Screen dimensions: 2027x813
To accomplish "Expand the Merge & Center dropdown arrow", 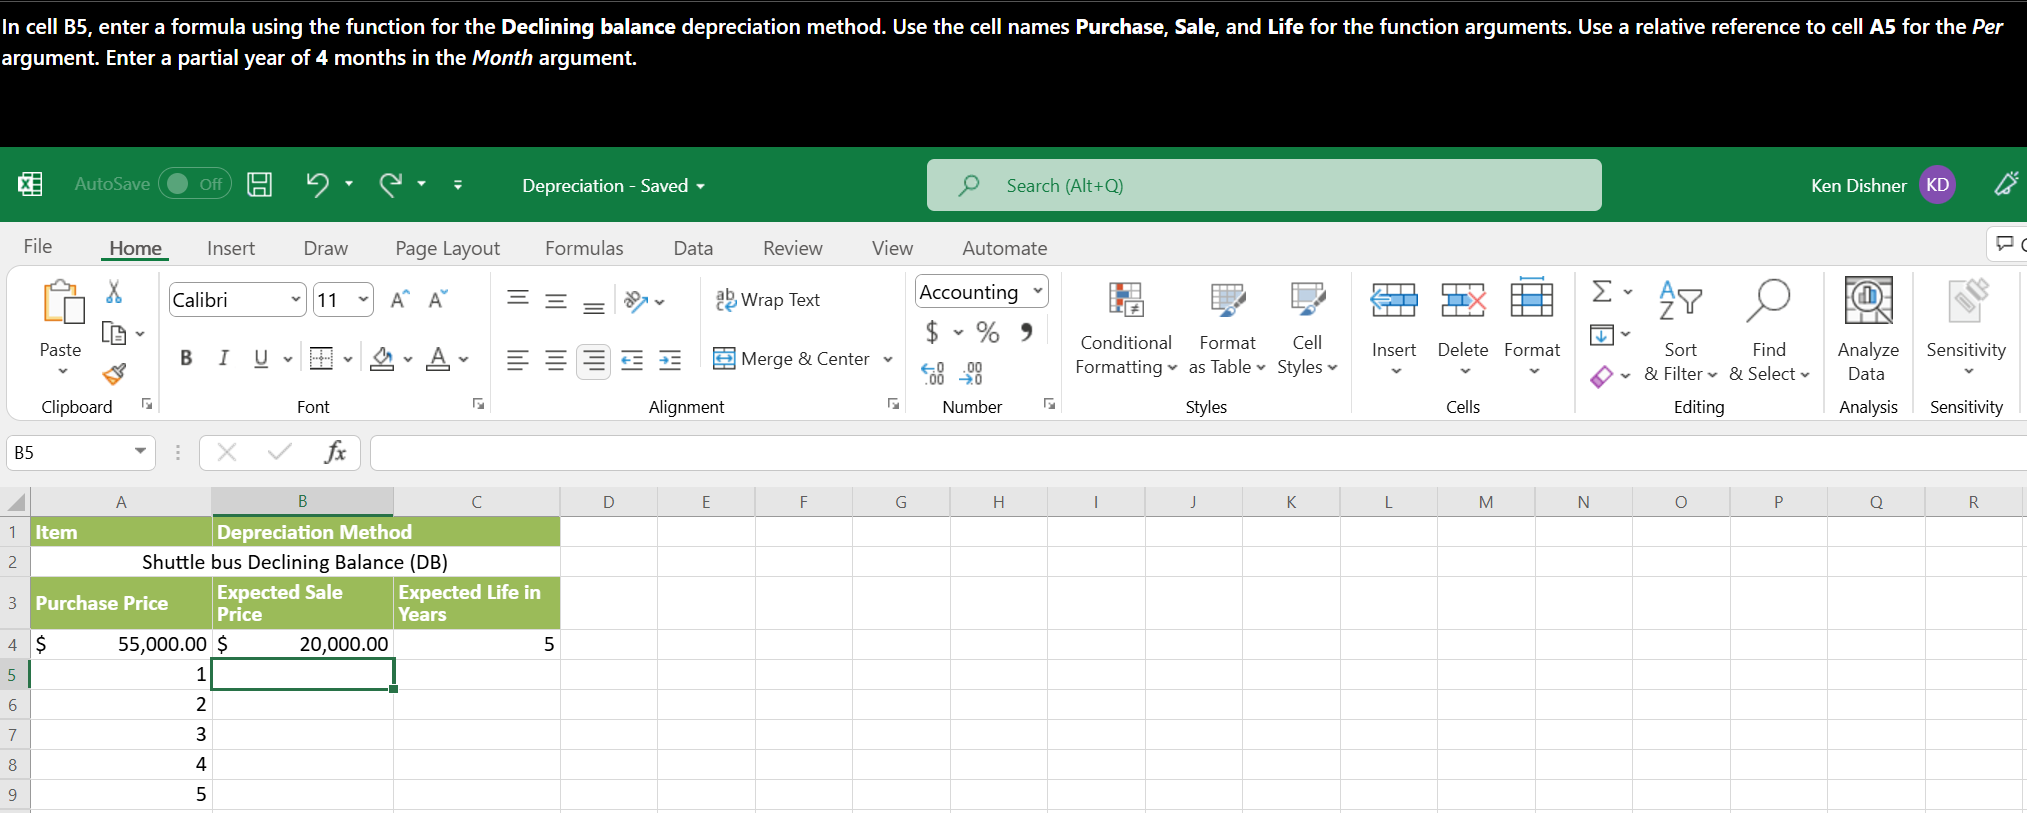I will [888, 359].
